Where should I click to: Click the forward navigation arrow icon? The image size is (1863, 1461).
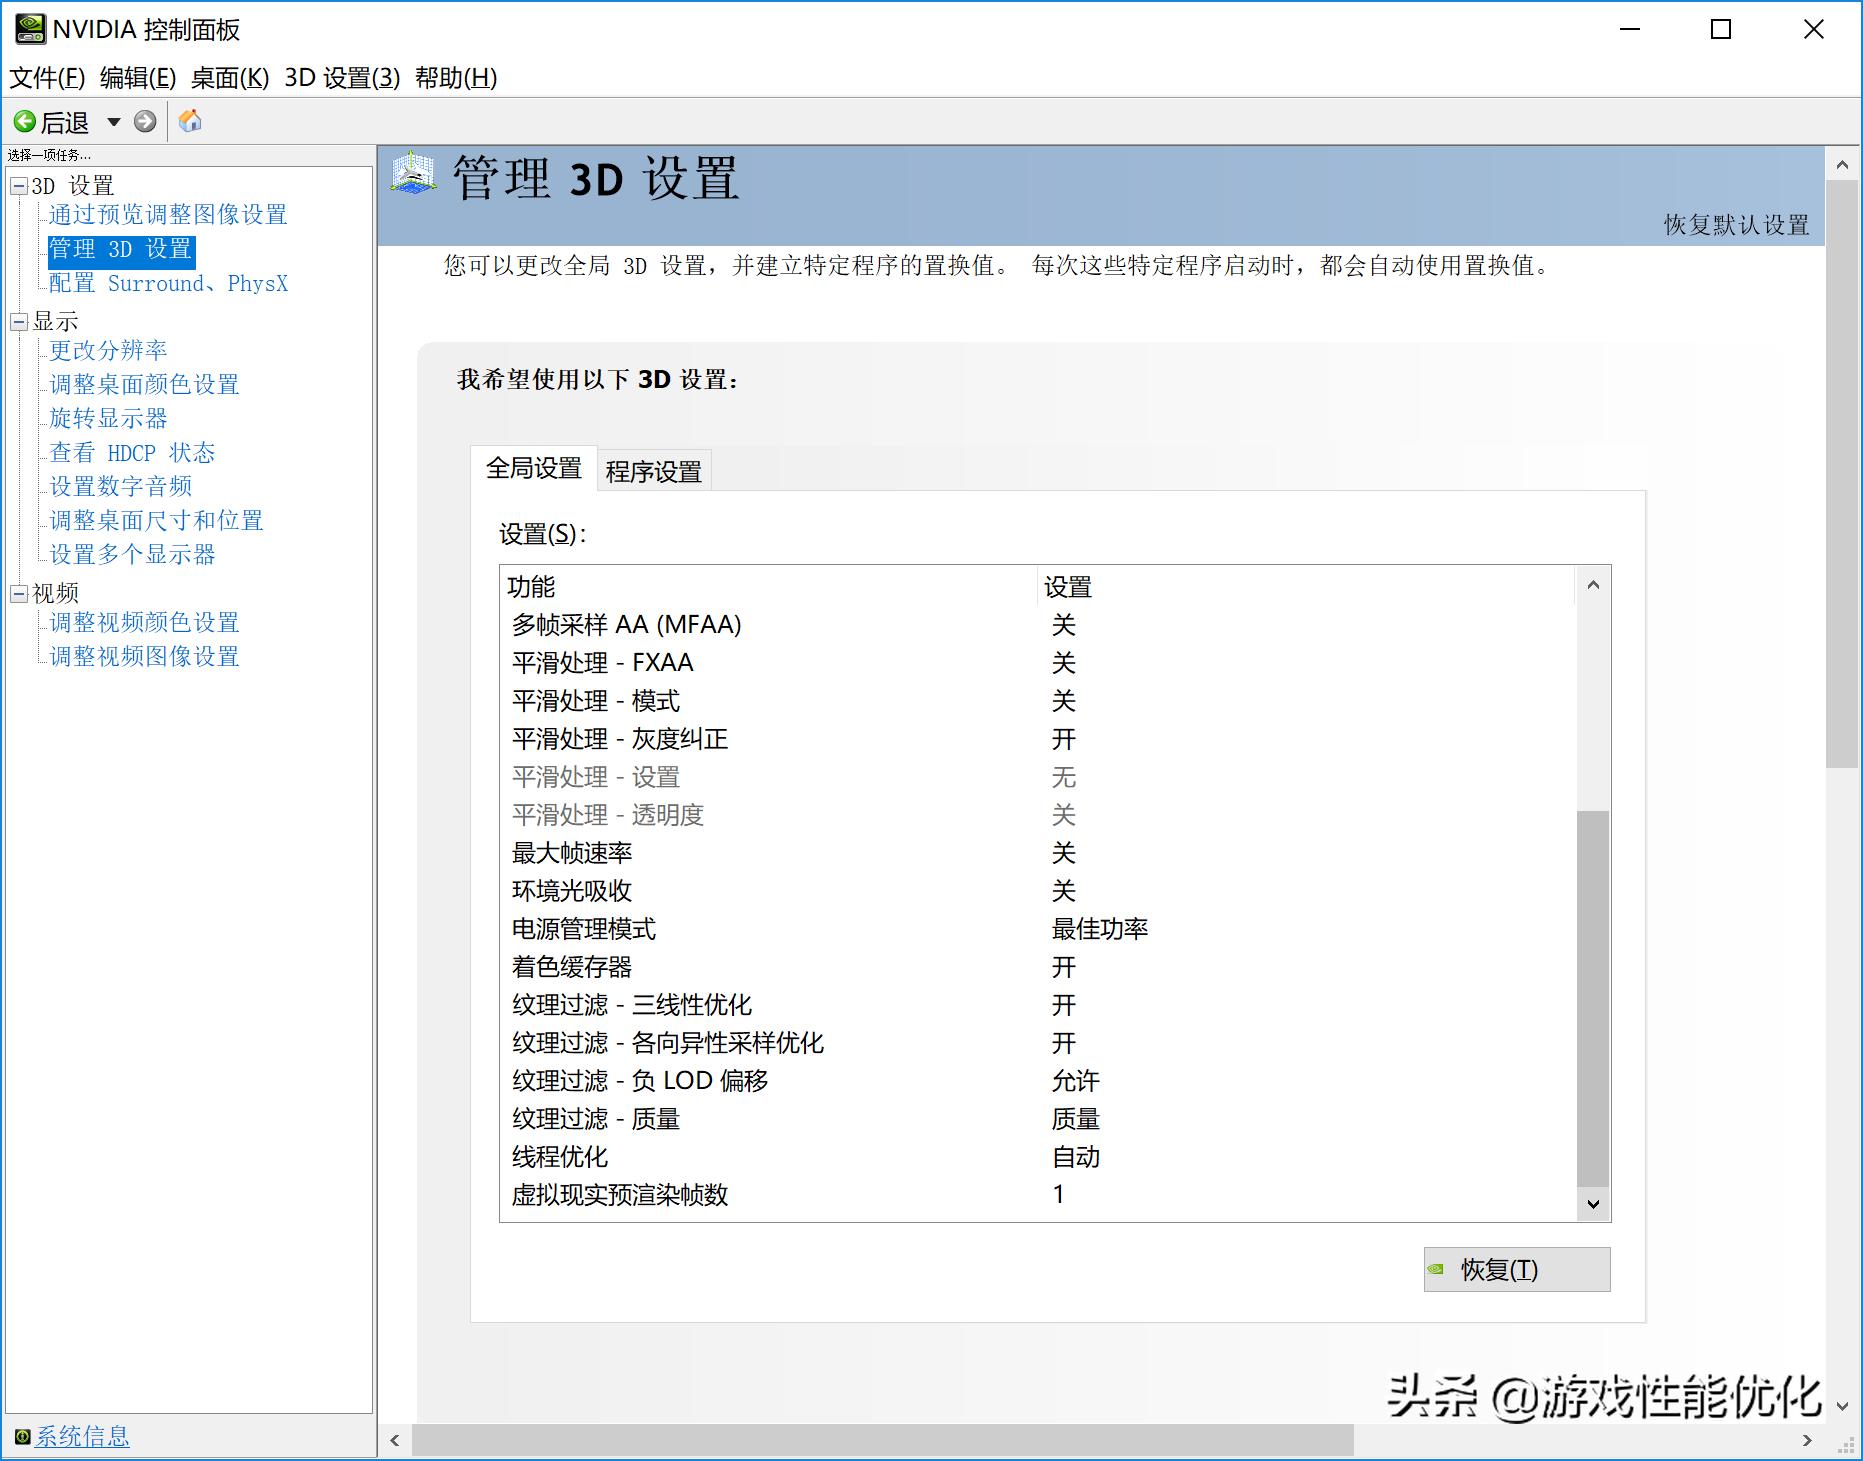[146, 121]
